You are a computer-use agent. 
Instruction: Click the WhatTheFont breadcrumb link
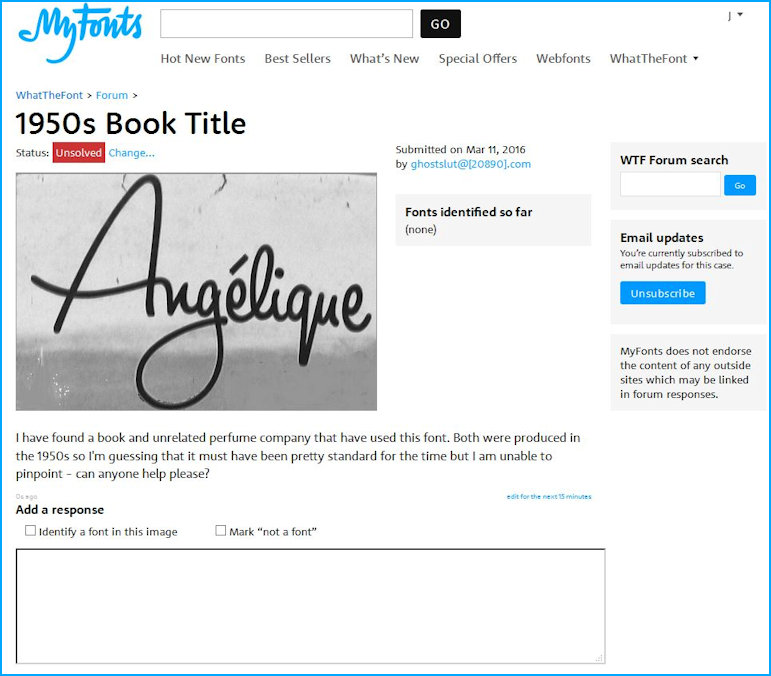click(49, 95)
